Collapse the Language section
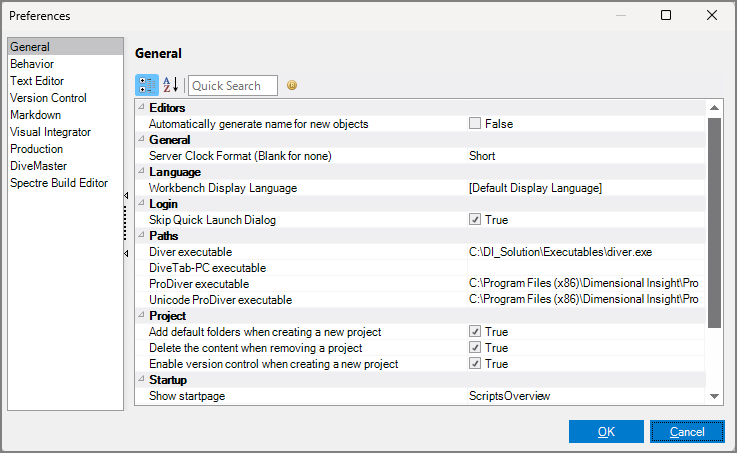 141,171
